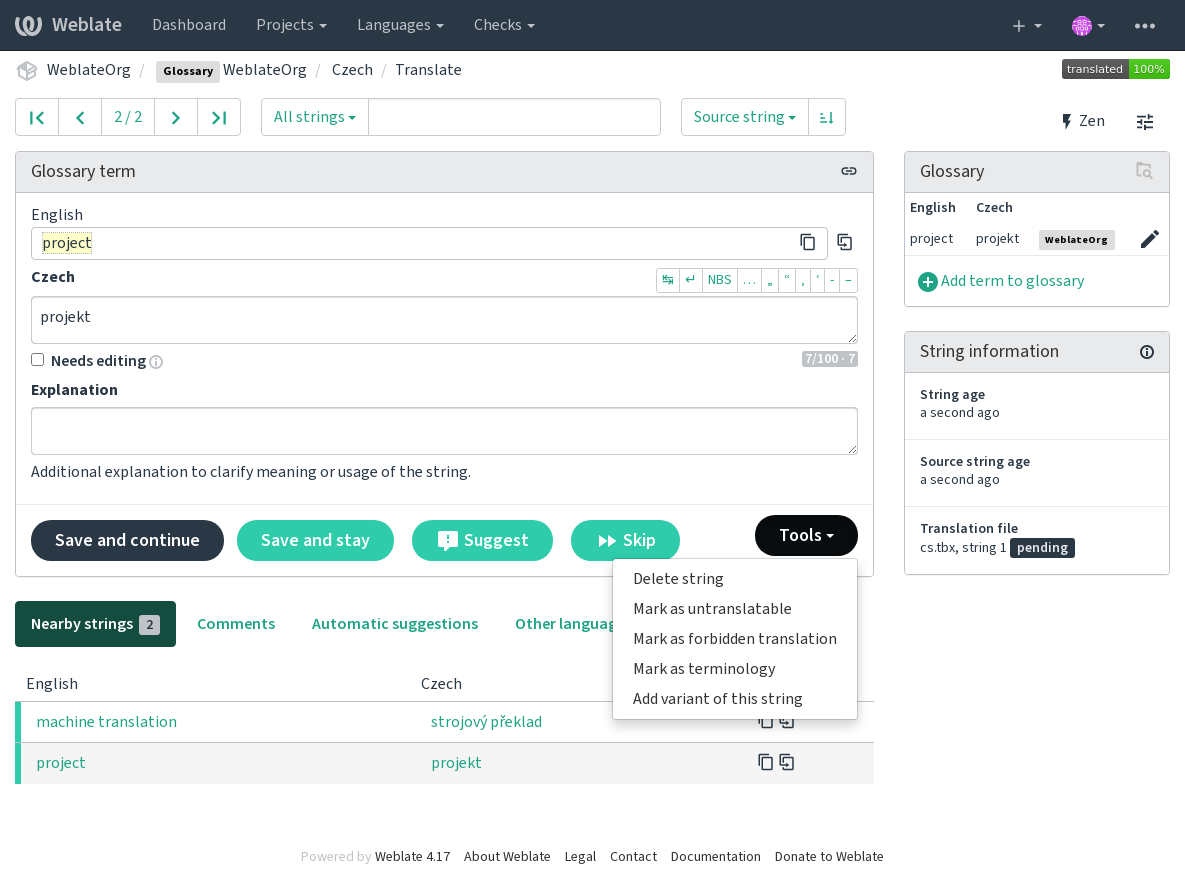Click the Weblate logo icon
The width and height of the screenshot is (1185, 895).
pyautogui.click(x=28, y=25)
